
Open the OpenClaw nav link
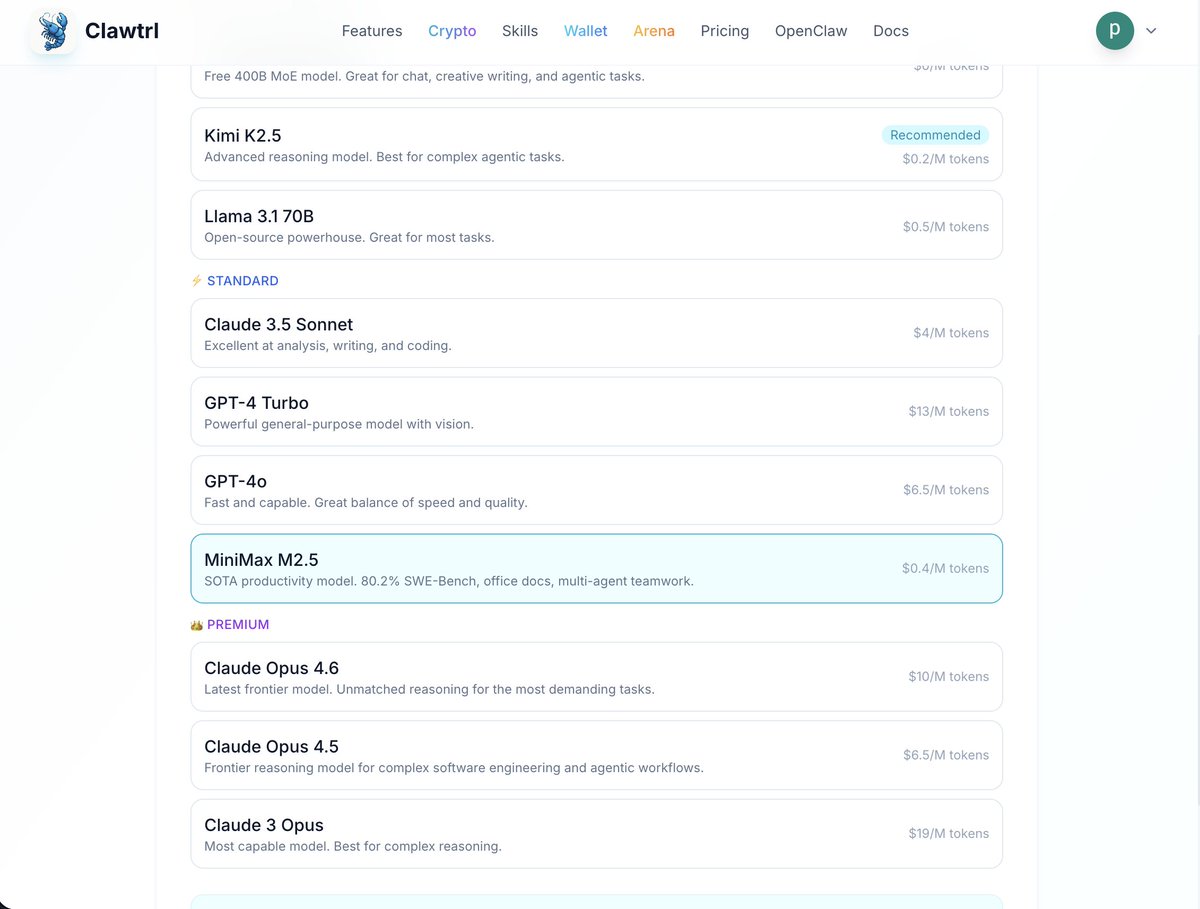tap(811, 31)
